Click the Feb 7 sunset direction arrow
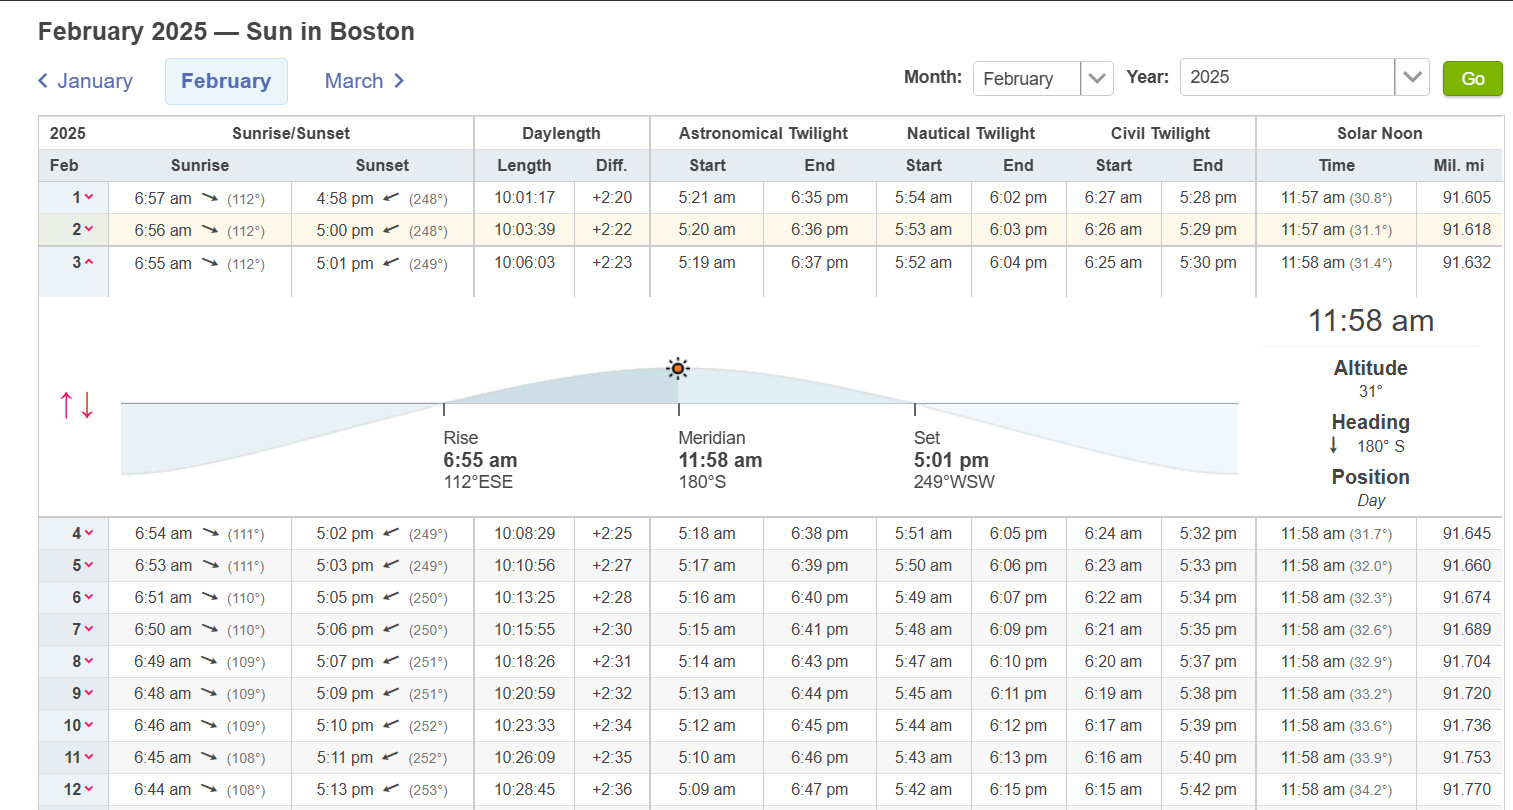1513x810 pixels. 391,630
